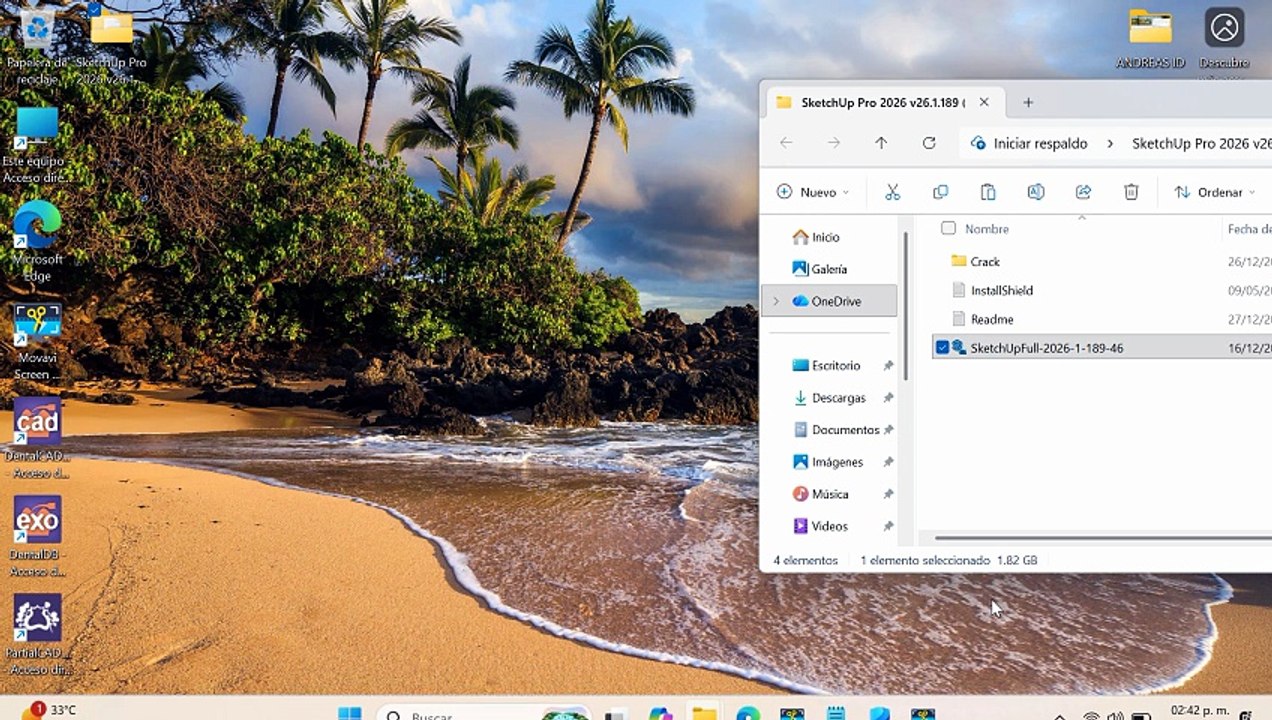Screen dimensions: 1272x720
Task: Click the Copy icon in the toolbar
Action: pos(940,192)
